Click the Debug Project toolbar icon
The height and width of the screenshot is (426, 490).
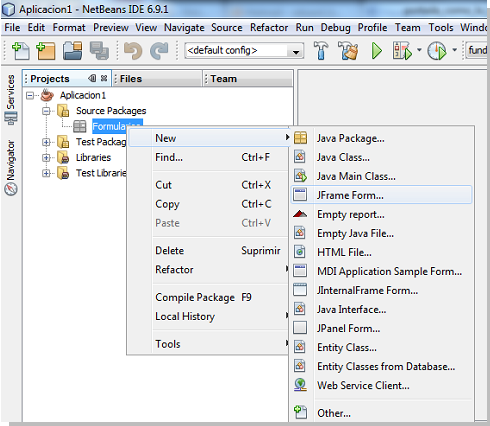point(402,51)
